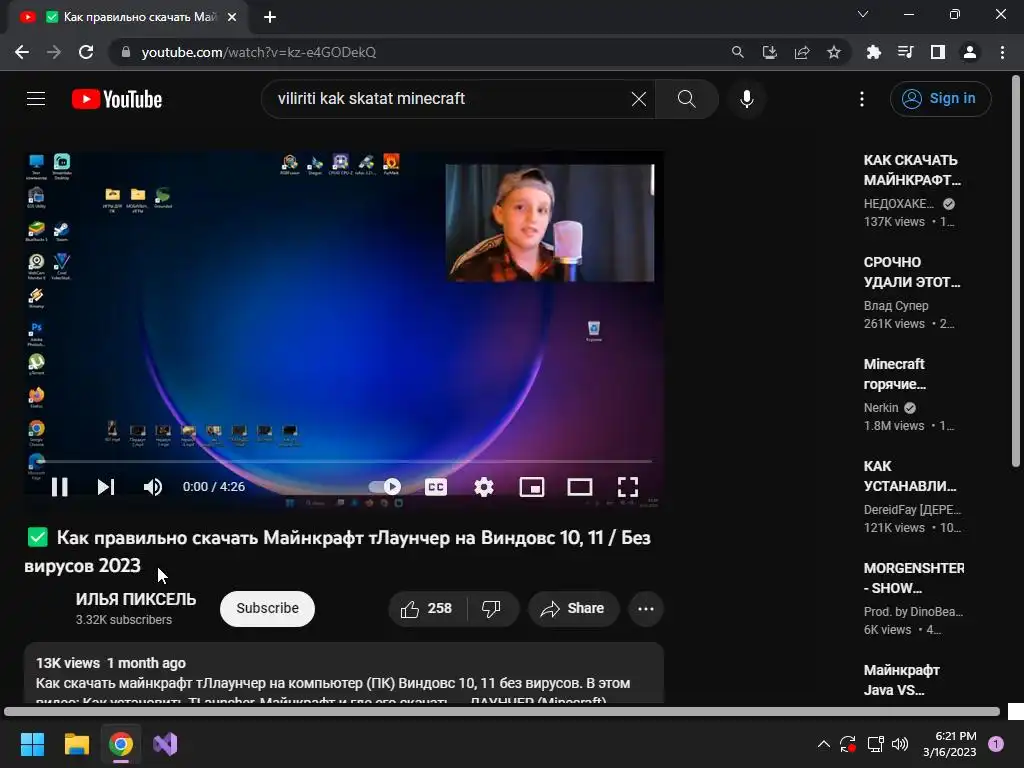Screen dimensions: 1024x768
Task: Subscribe to ИЛЬЯ ПИКСЕЛЬ channel
Action: (x=267, y=608)
